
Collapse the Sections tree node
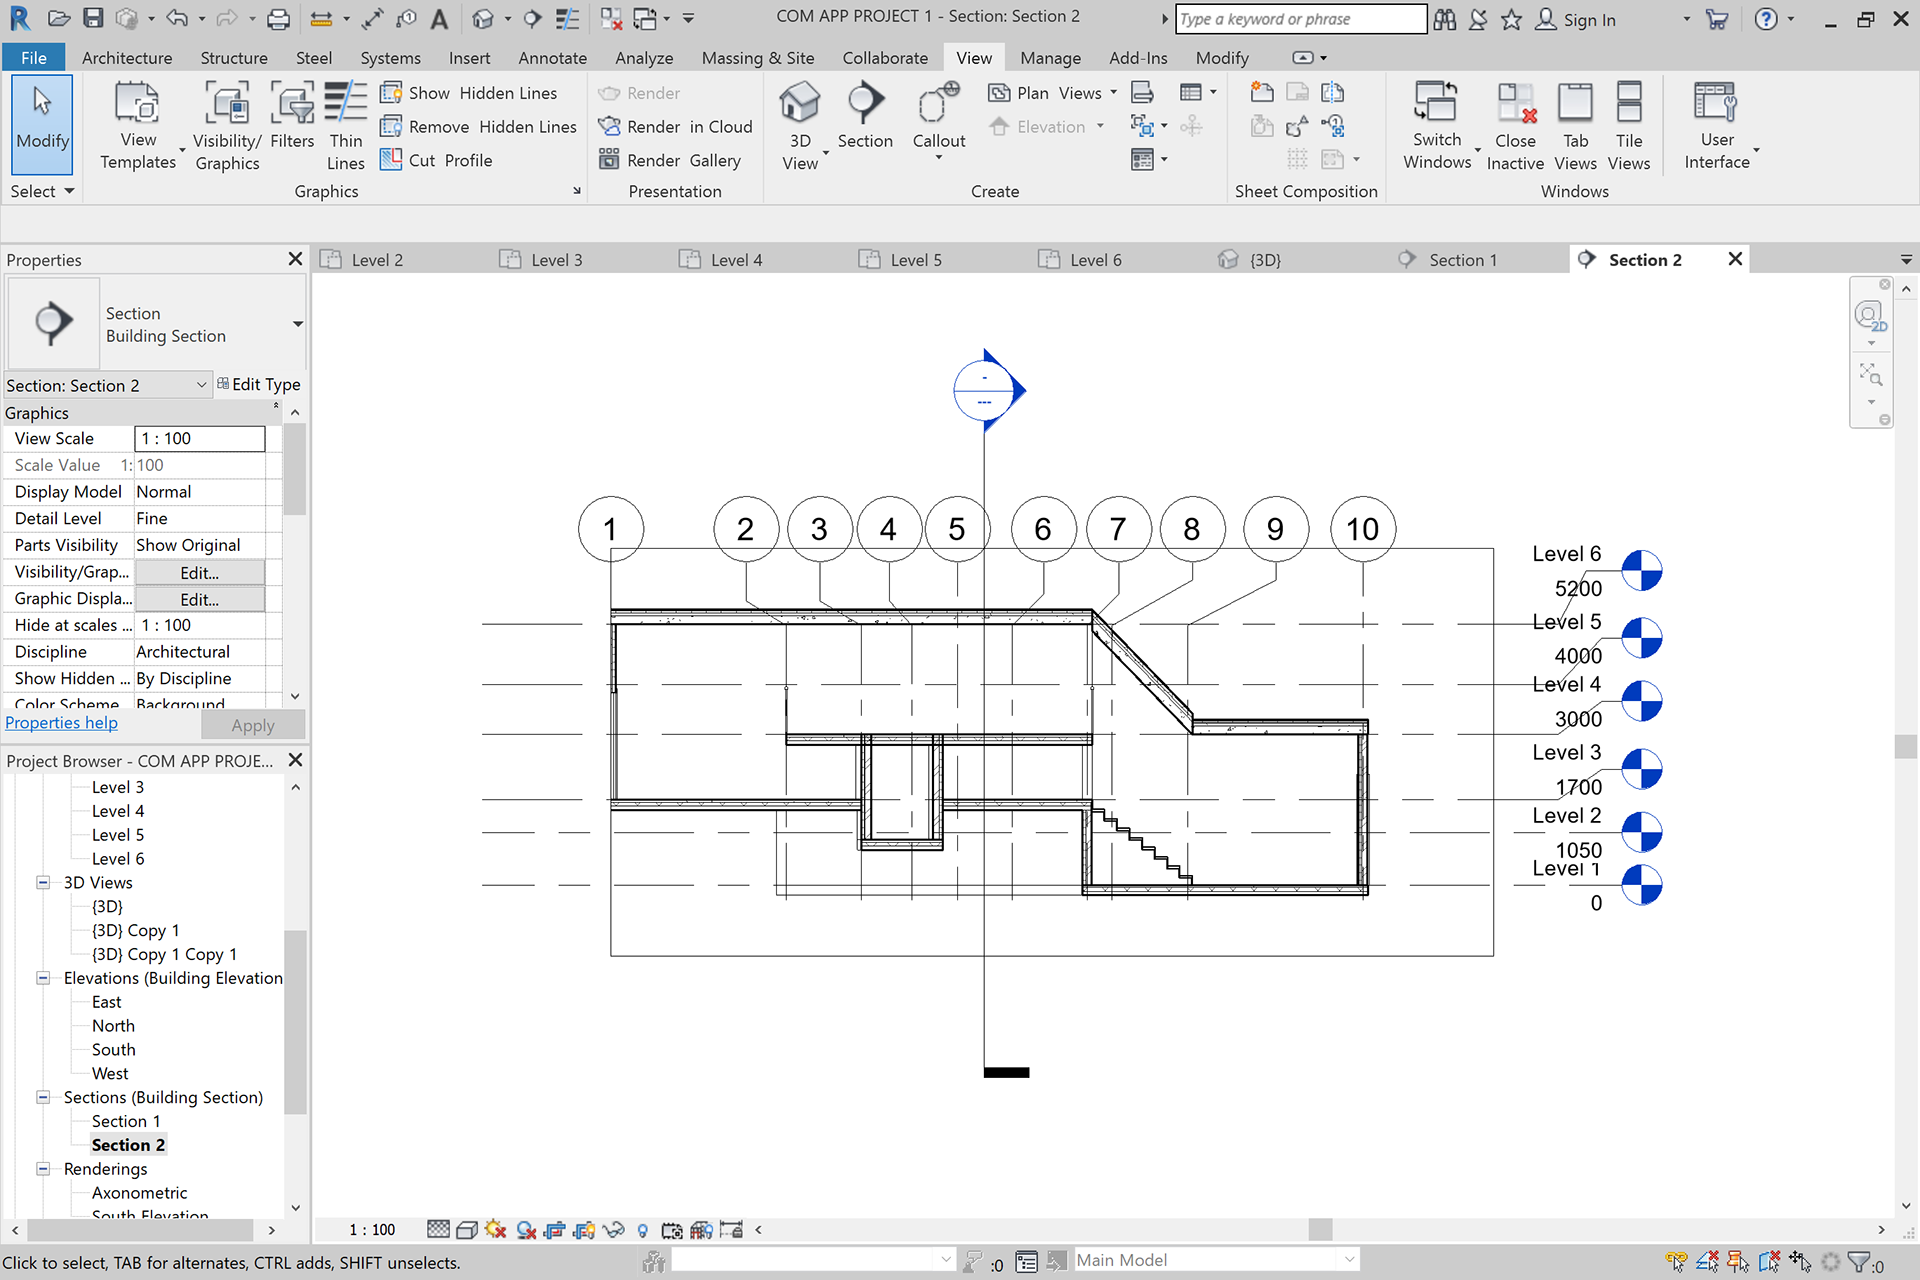point(43,1097)
